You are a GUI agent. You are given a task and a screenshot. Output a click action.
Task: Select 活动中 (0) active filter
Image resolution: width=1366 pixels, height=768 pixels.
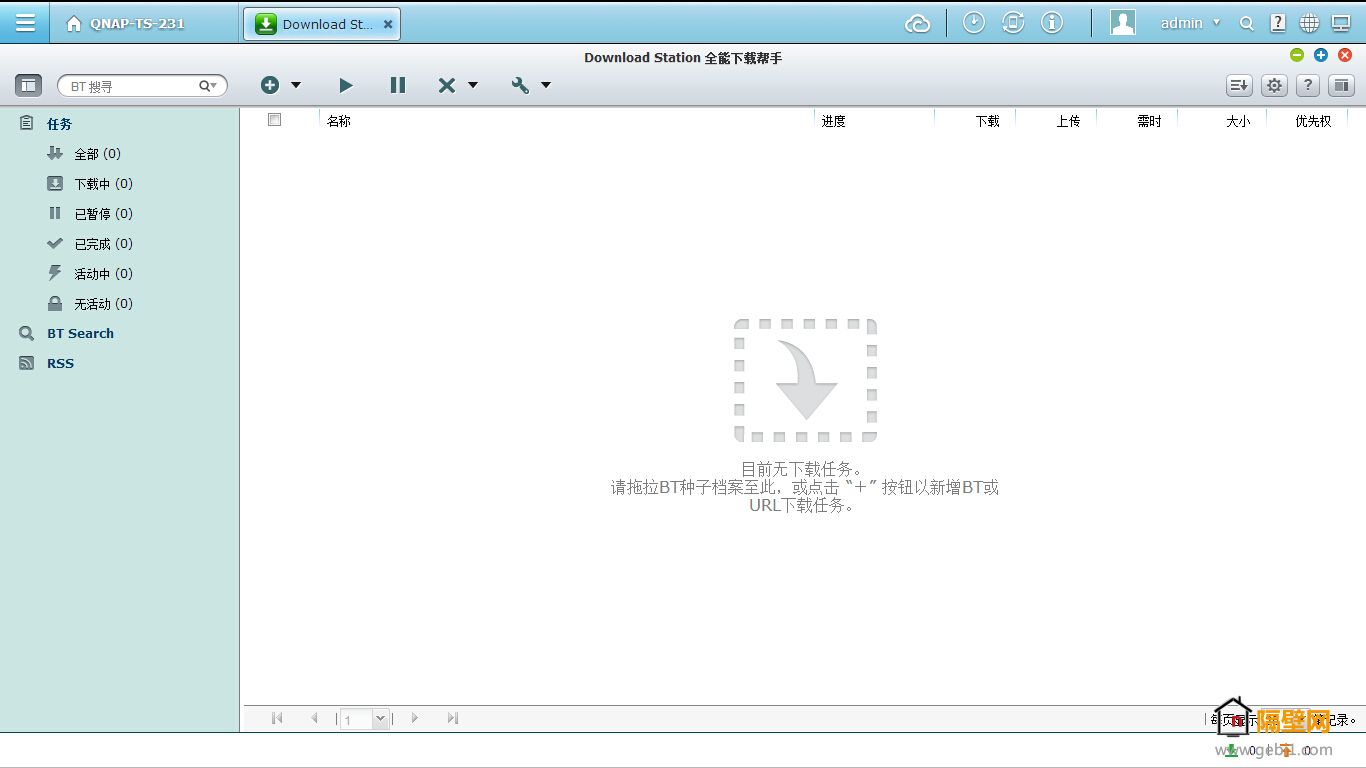tap(103, 274)
